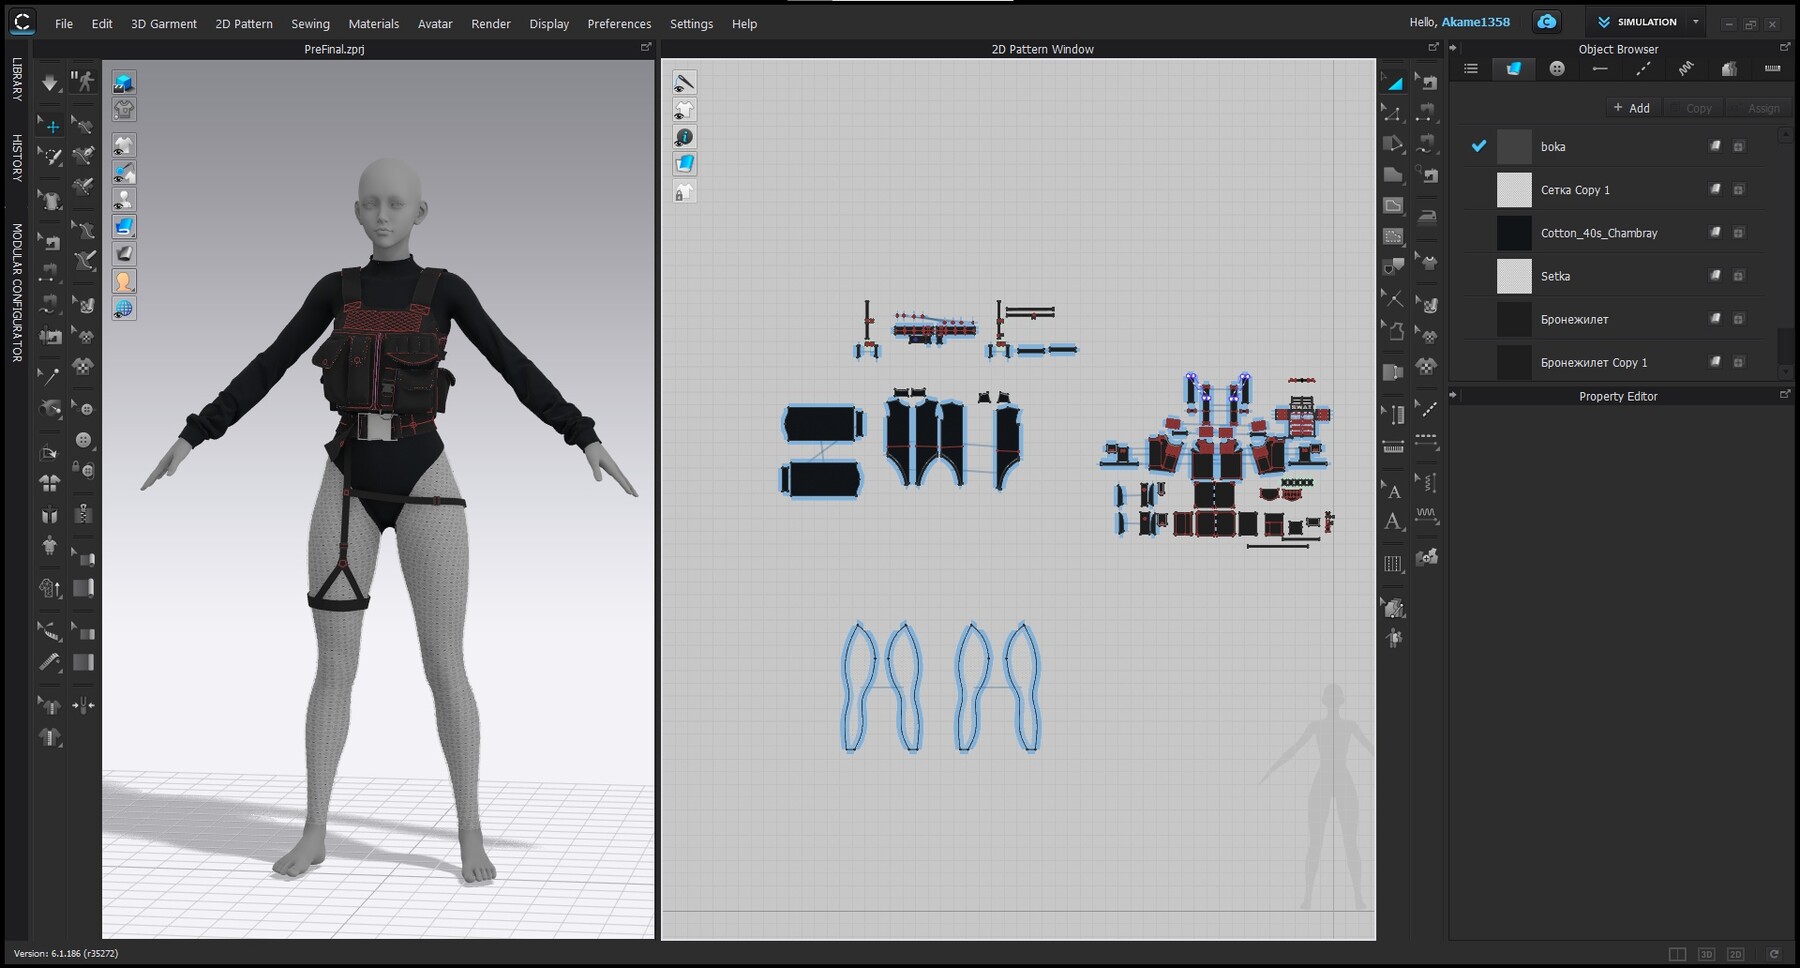Open the Arrangement pause-avatar tool
1800x968 pixels.
point(83,82)
